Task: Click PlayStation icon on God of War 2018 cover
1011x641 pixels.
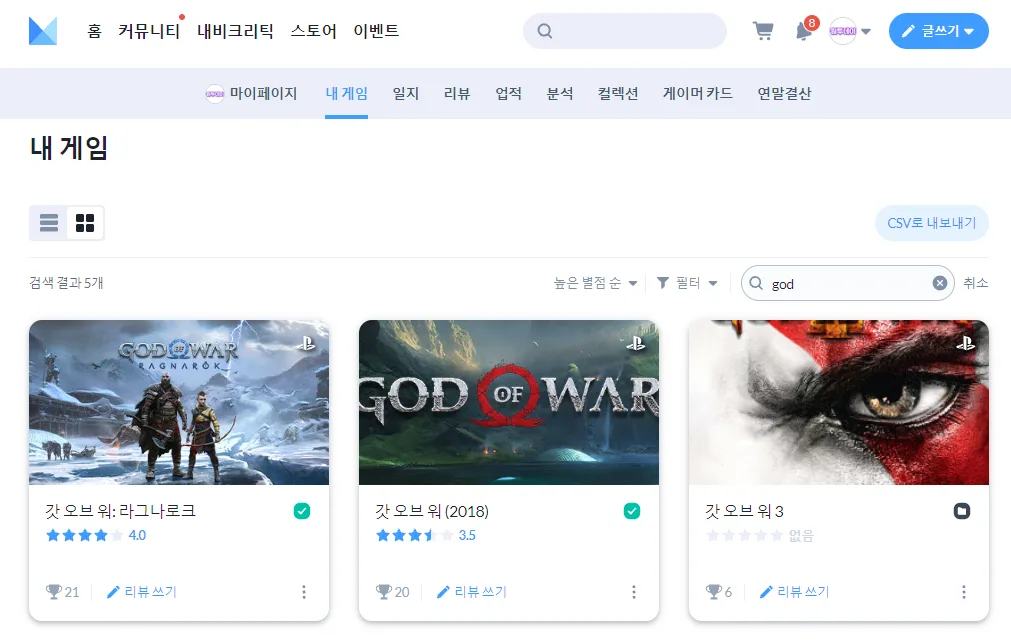Action: pos(636,343)
